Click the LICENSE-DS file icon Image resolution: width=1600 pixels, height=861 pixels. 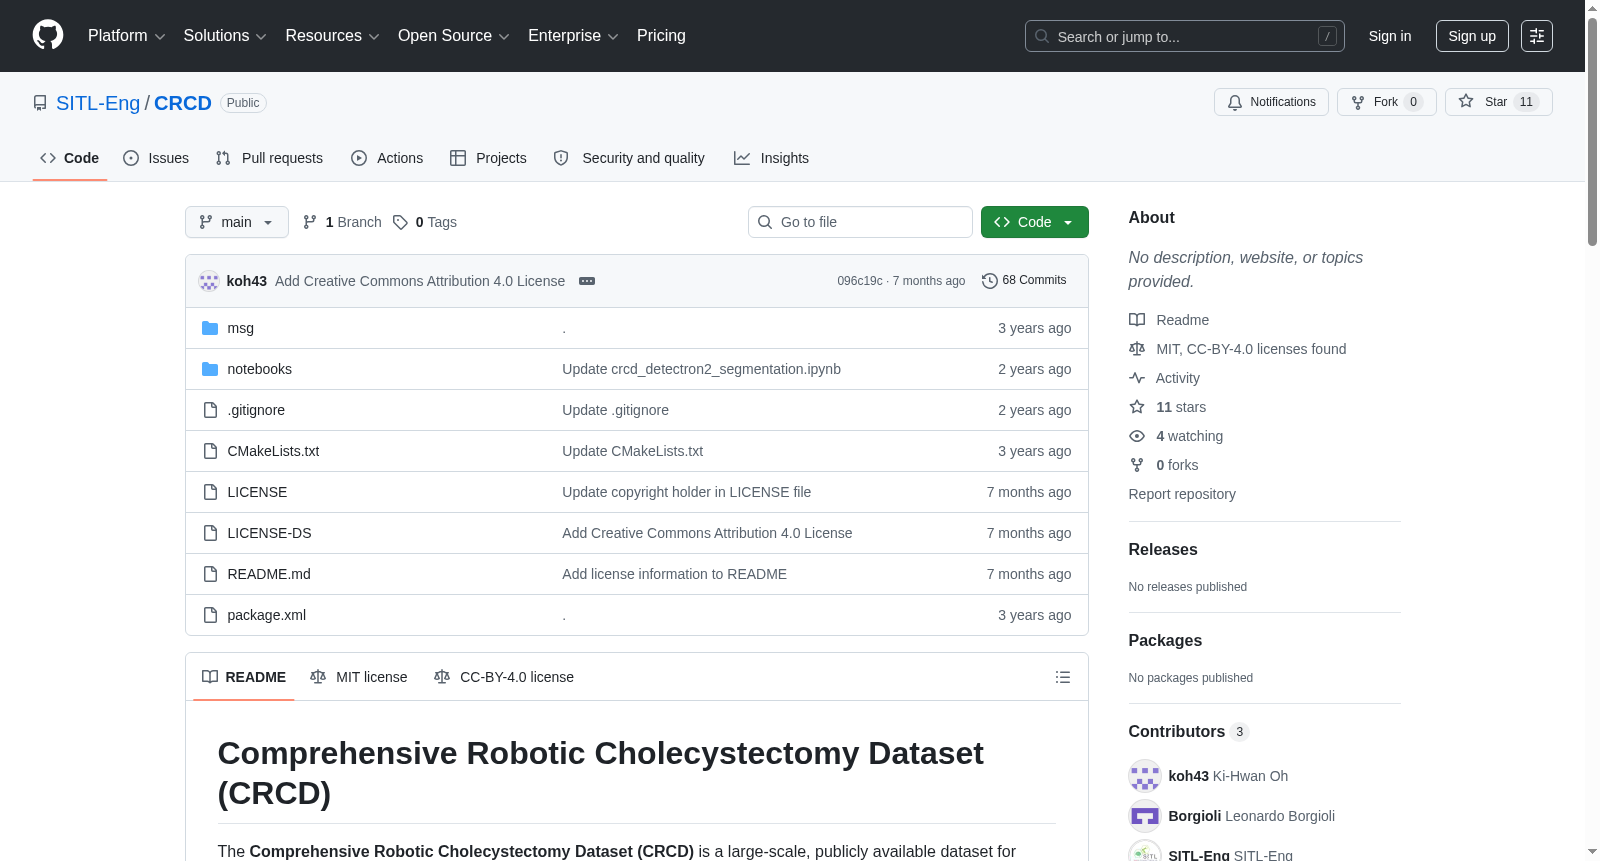point(210,533)
